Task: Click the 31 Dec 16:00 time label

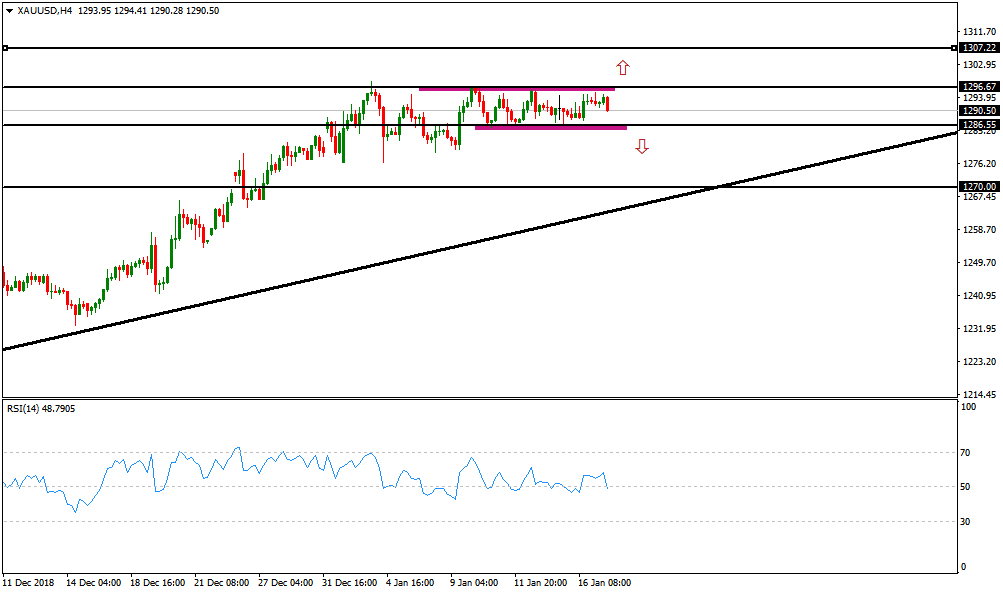Action: pyautogui.click(x=350, y=582)
